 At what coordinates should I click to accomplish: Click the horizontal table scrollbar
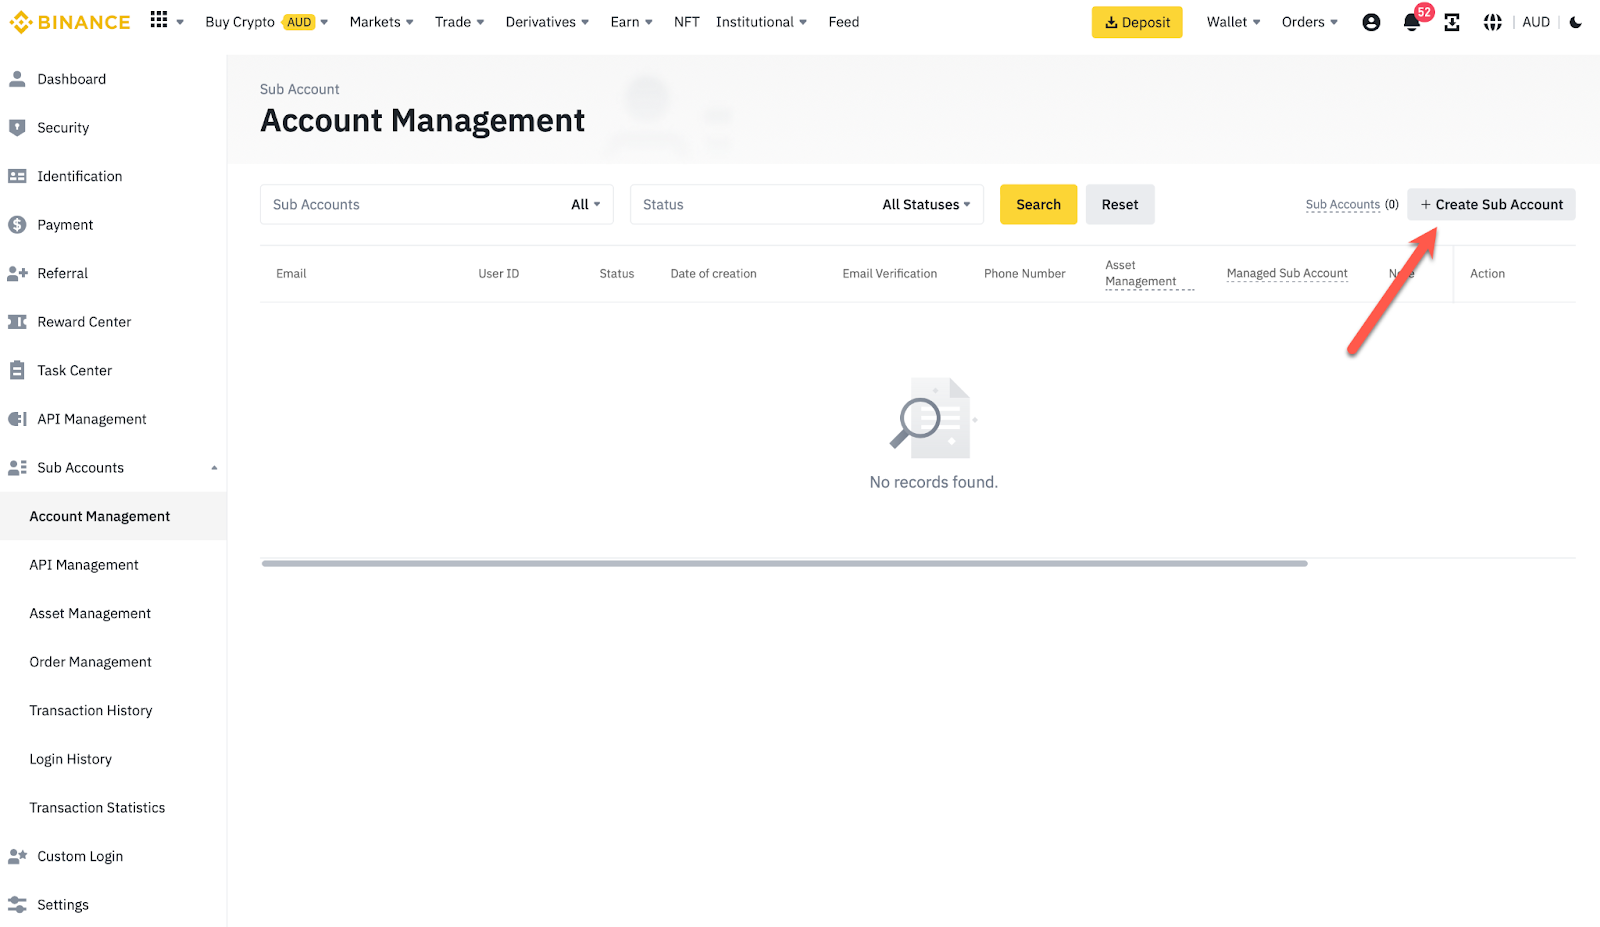pos(784,563)
